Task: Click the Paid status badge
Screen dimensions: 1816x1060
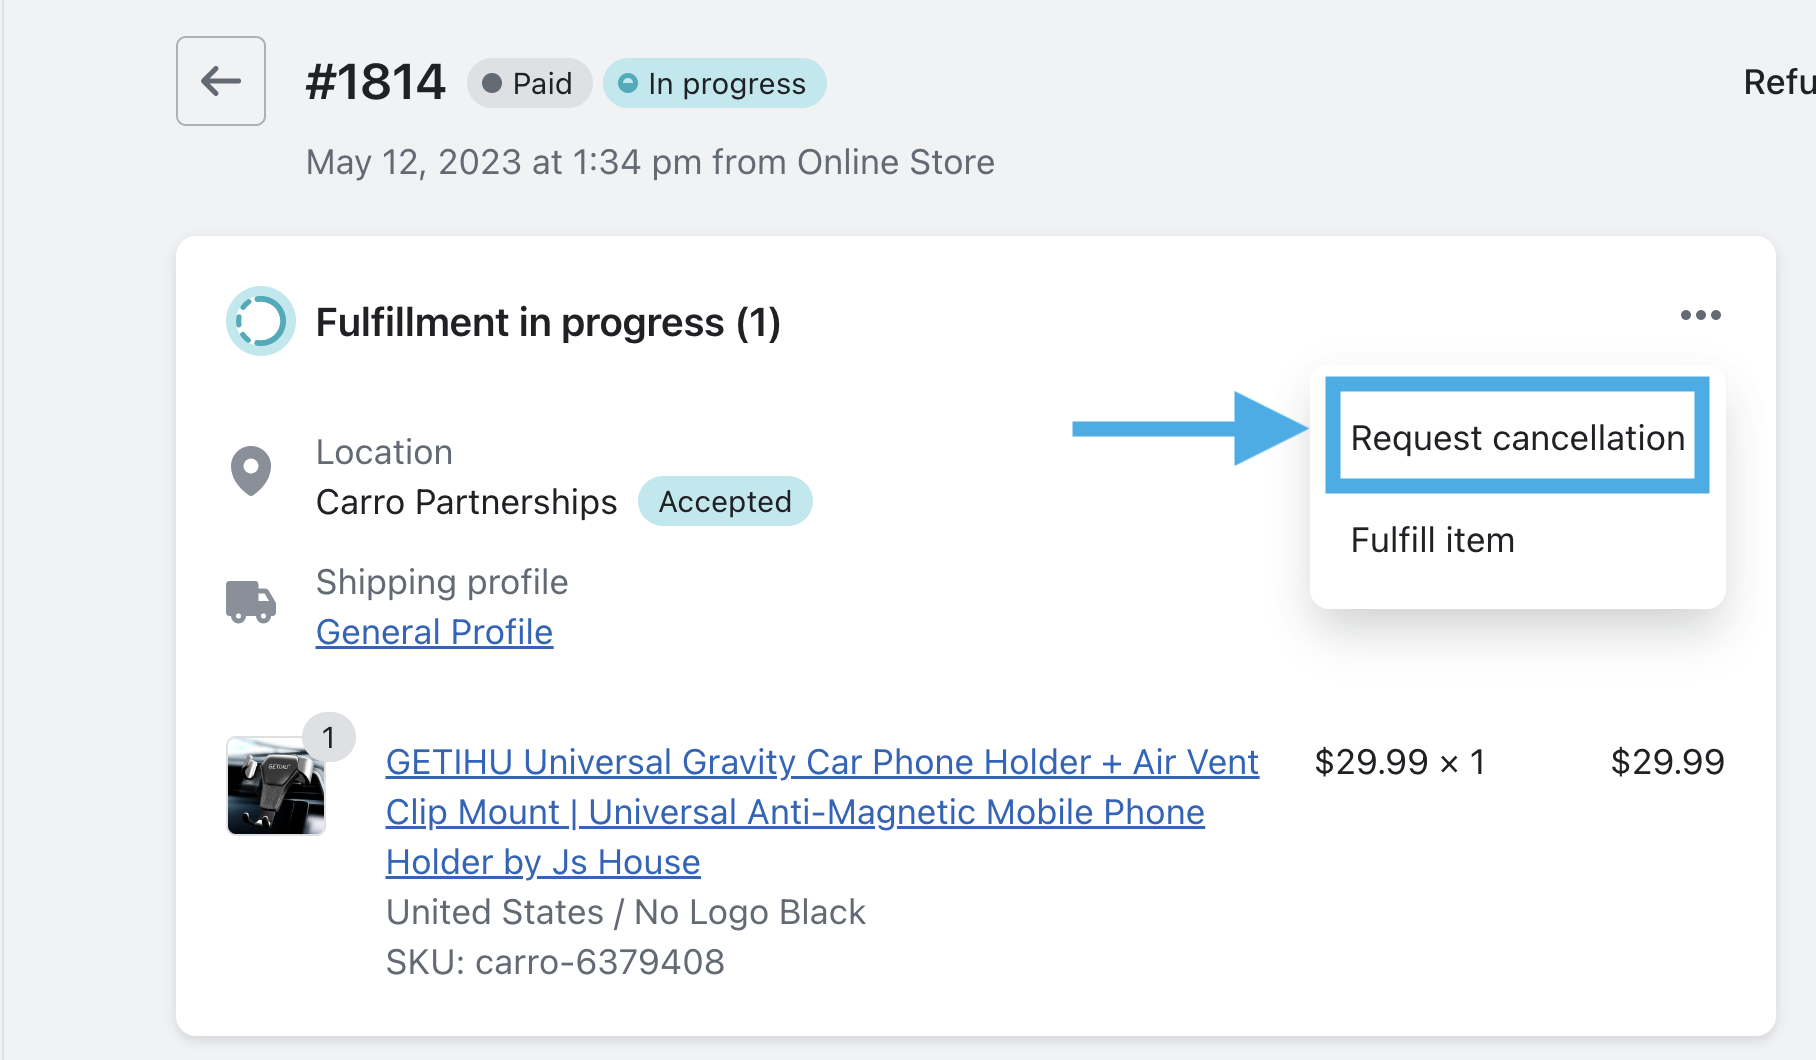Action: click(529, 83)
